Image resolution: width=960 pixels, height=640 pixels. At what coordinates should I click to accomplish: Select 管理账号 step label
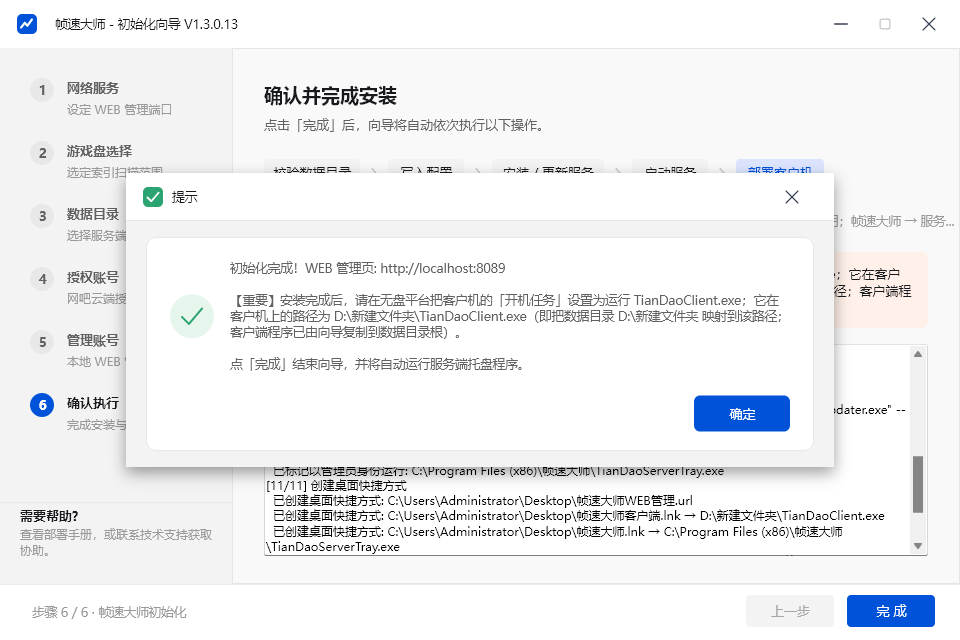(93, 341)
